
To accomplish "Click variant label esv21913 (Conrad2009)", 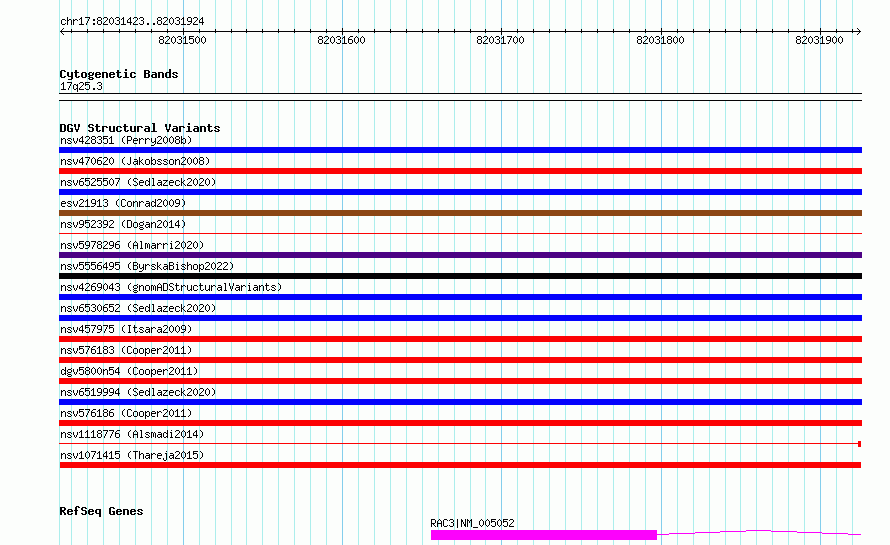I will point(123,203).
